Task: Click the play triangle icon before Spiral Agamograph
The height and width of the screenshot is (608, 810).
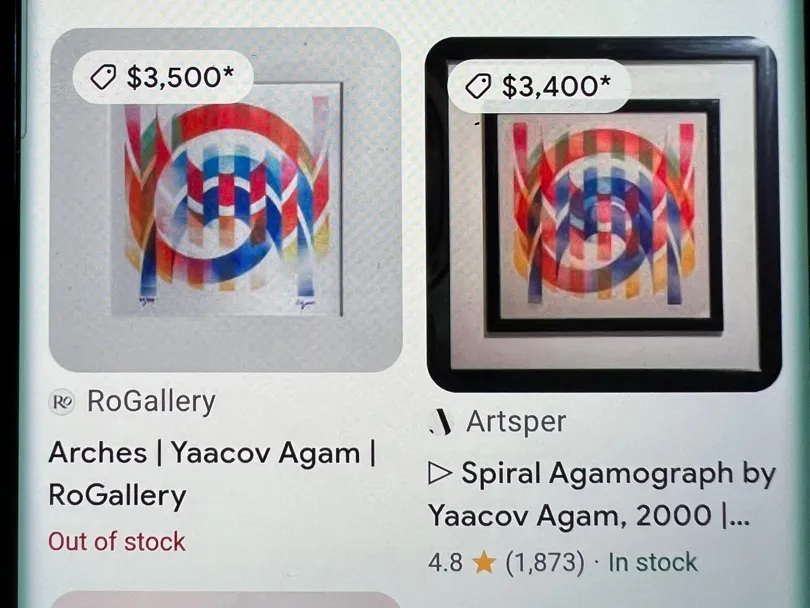Action: pyautogui.click(x=440, y=474)
